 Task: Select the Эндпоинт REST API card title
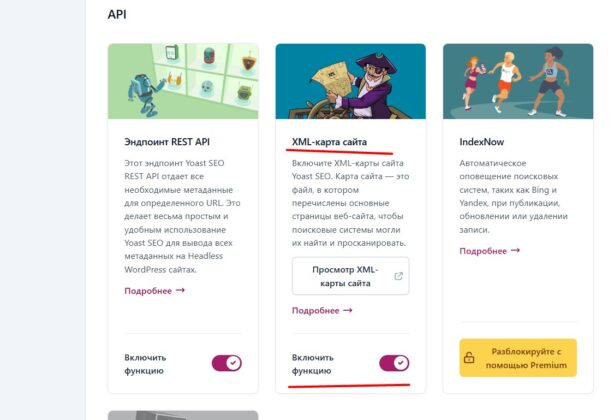[167, 142]
